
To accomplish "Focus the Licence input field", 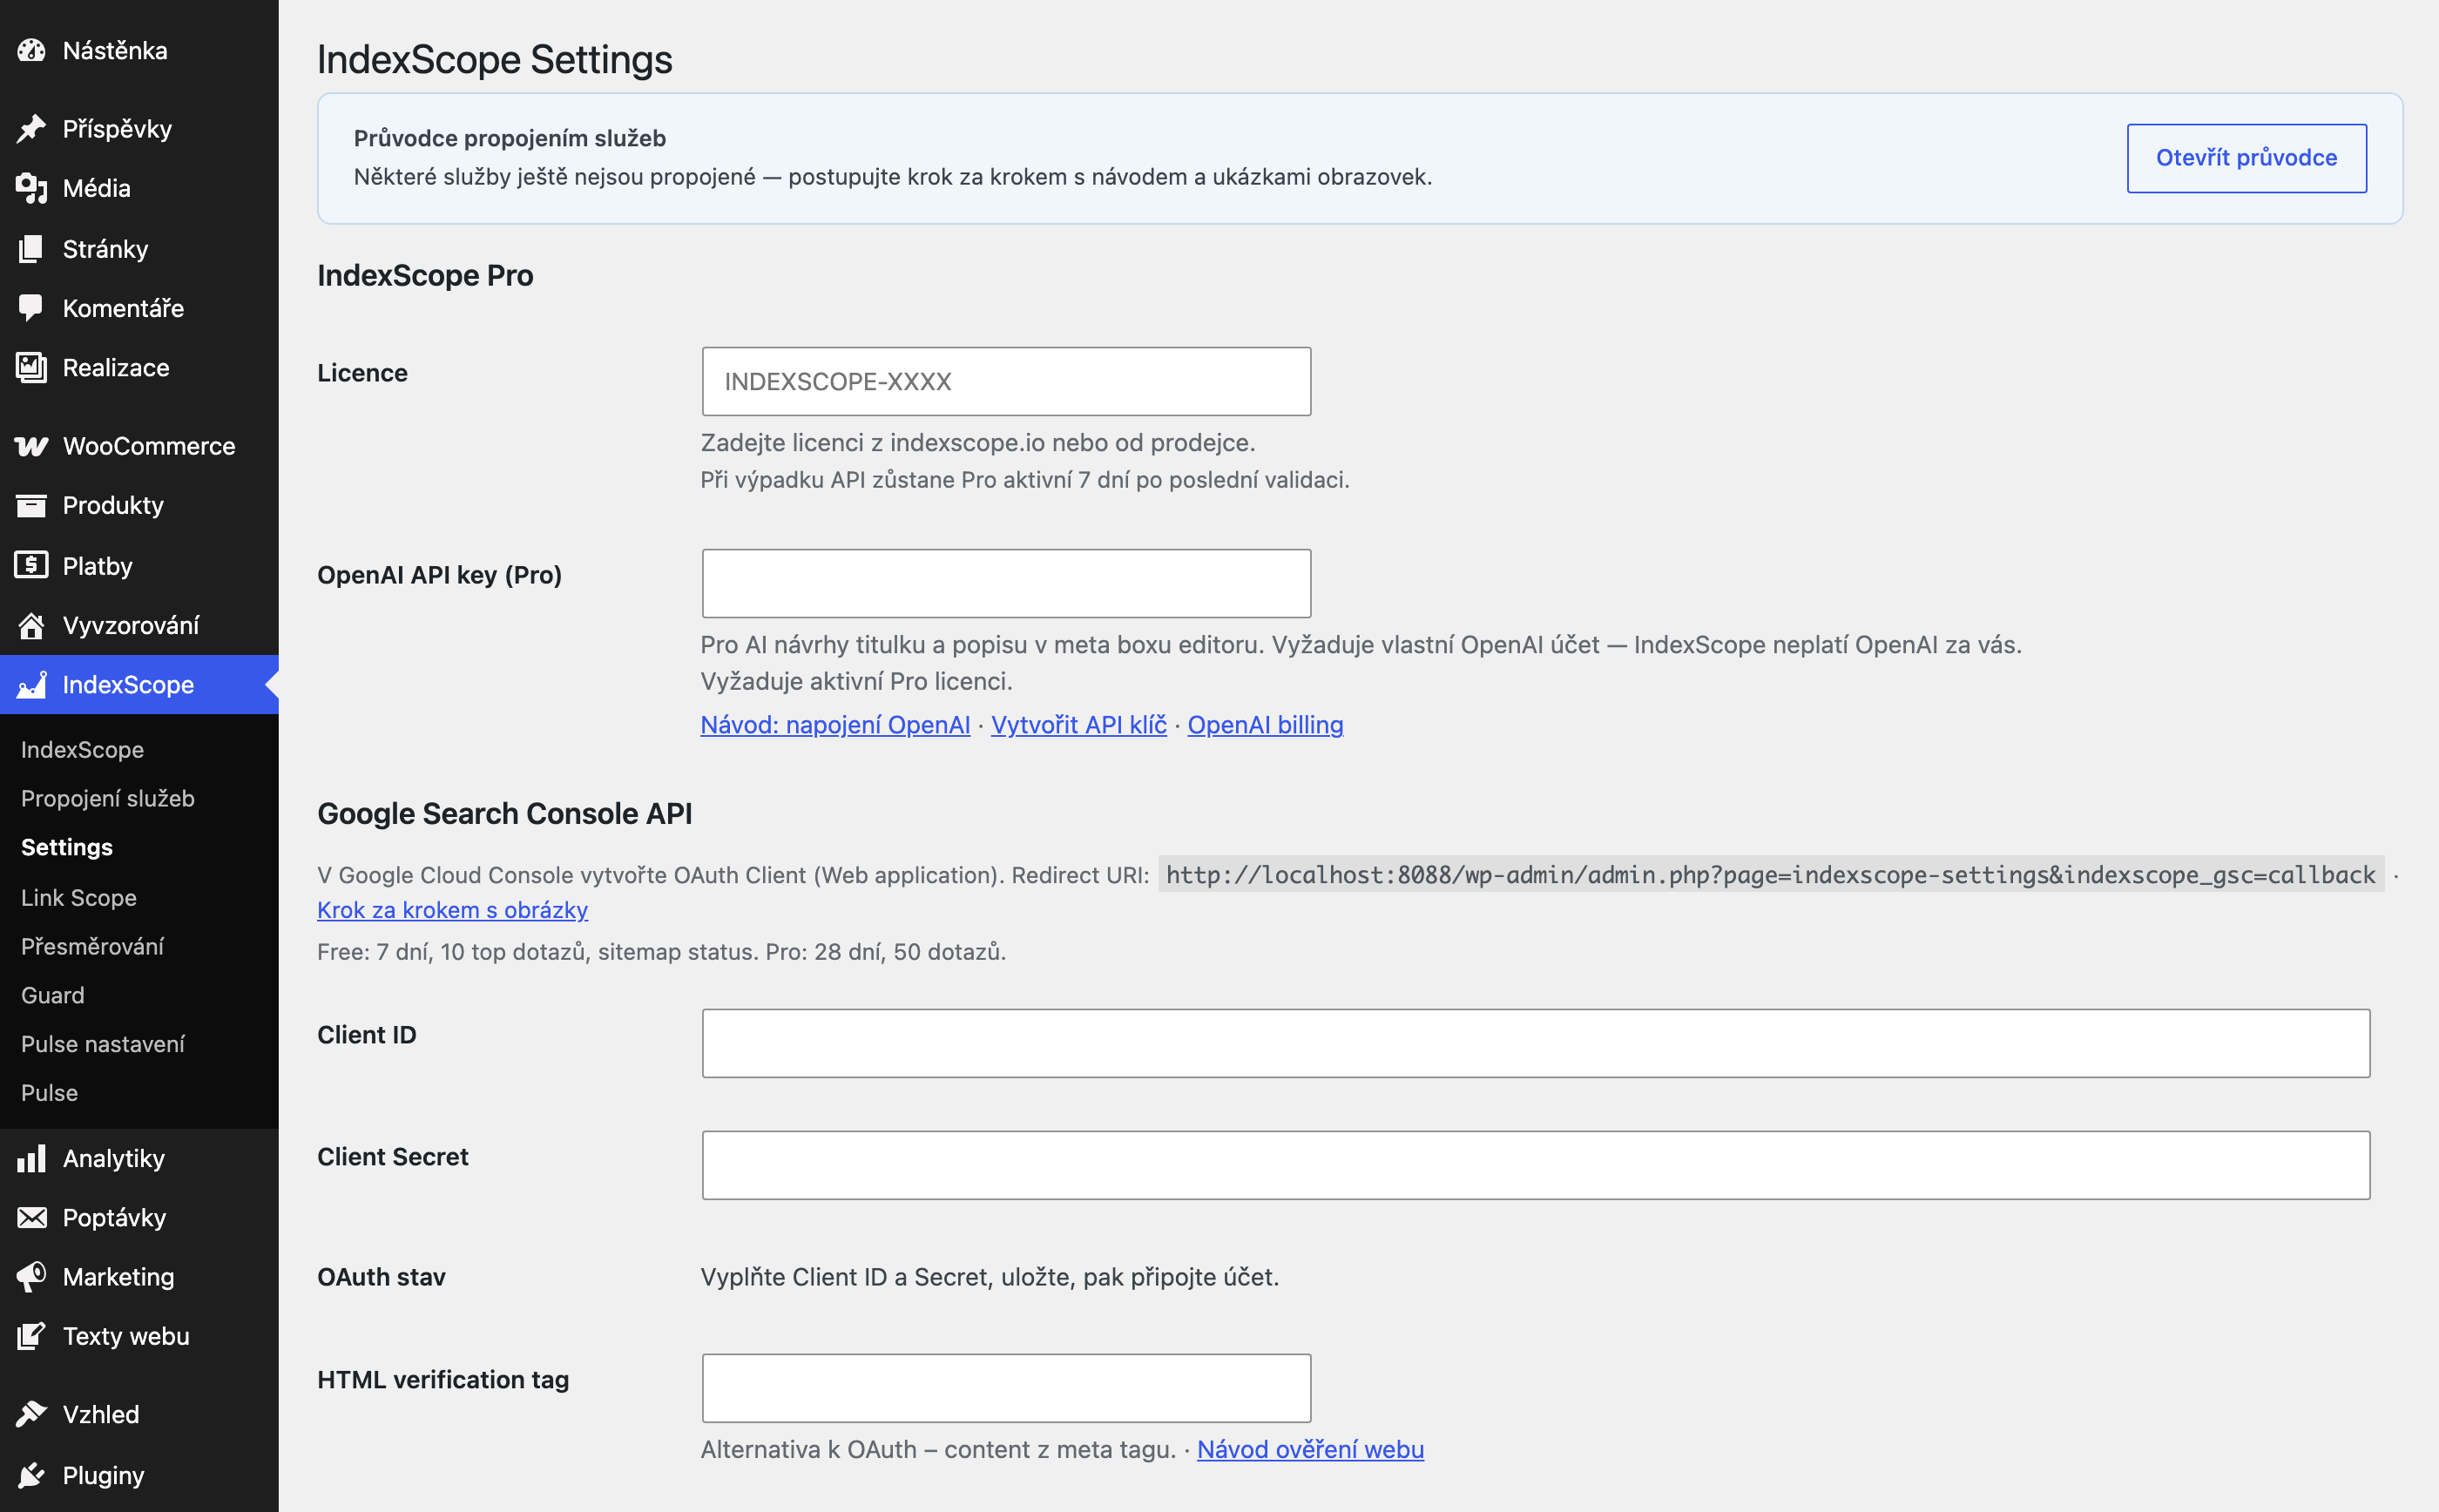I will click(1006, 381).
